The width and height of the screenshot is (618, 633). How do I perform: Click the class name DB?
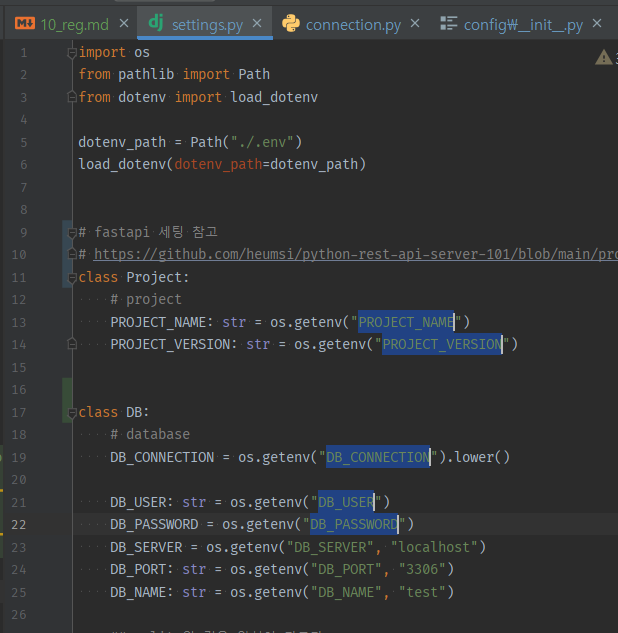[x=134, y=412]
